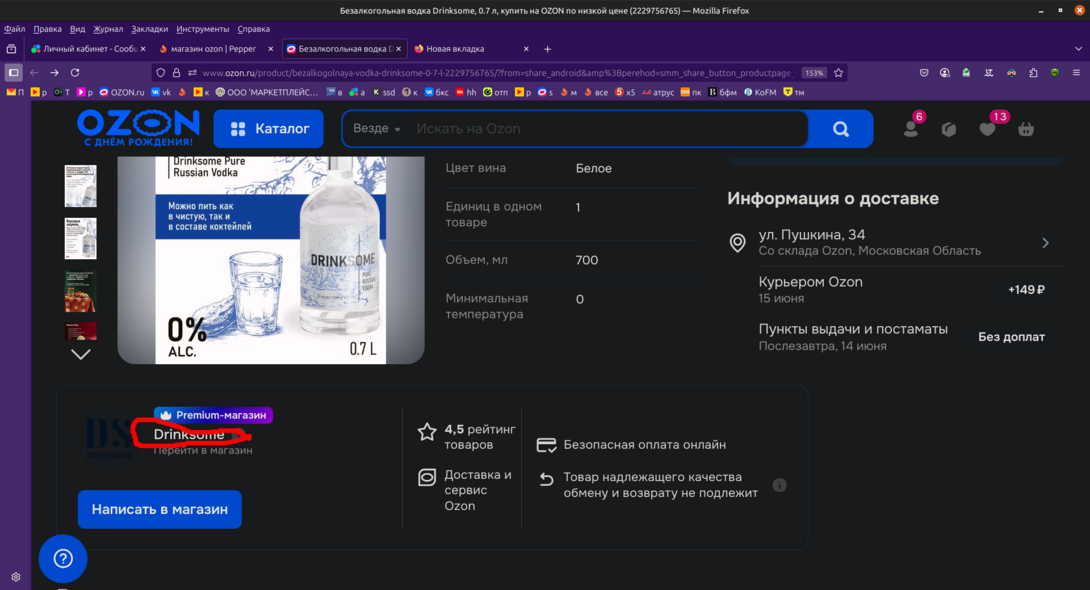Open favorites heart icon with 13 badge
Image resolution: width=1090 pixels, height=590 pixels.
[987, 129]
